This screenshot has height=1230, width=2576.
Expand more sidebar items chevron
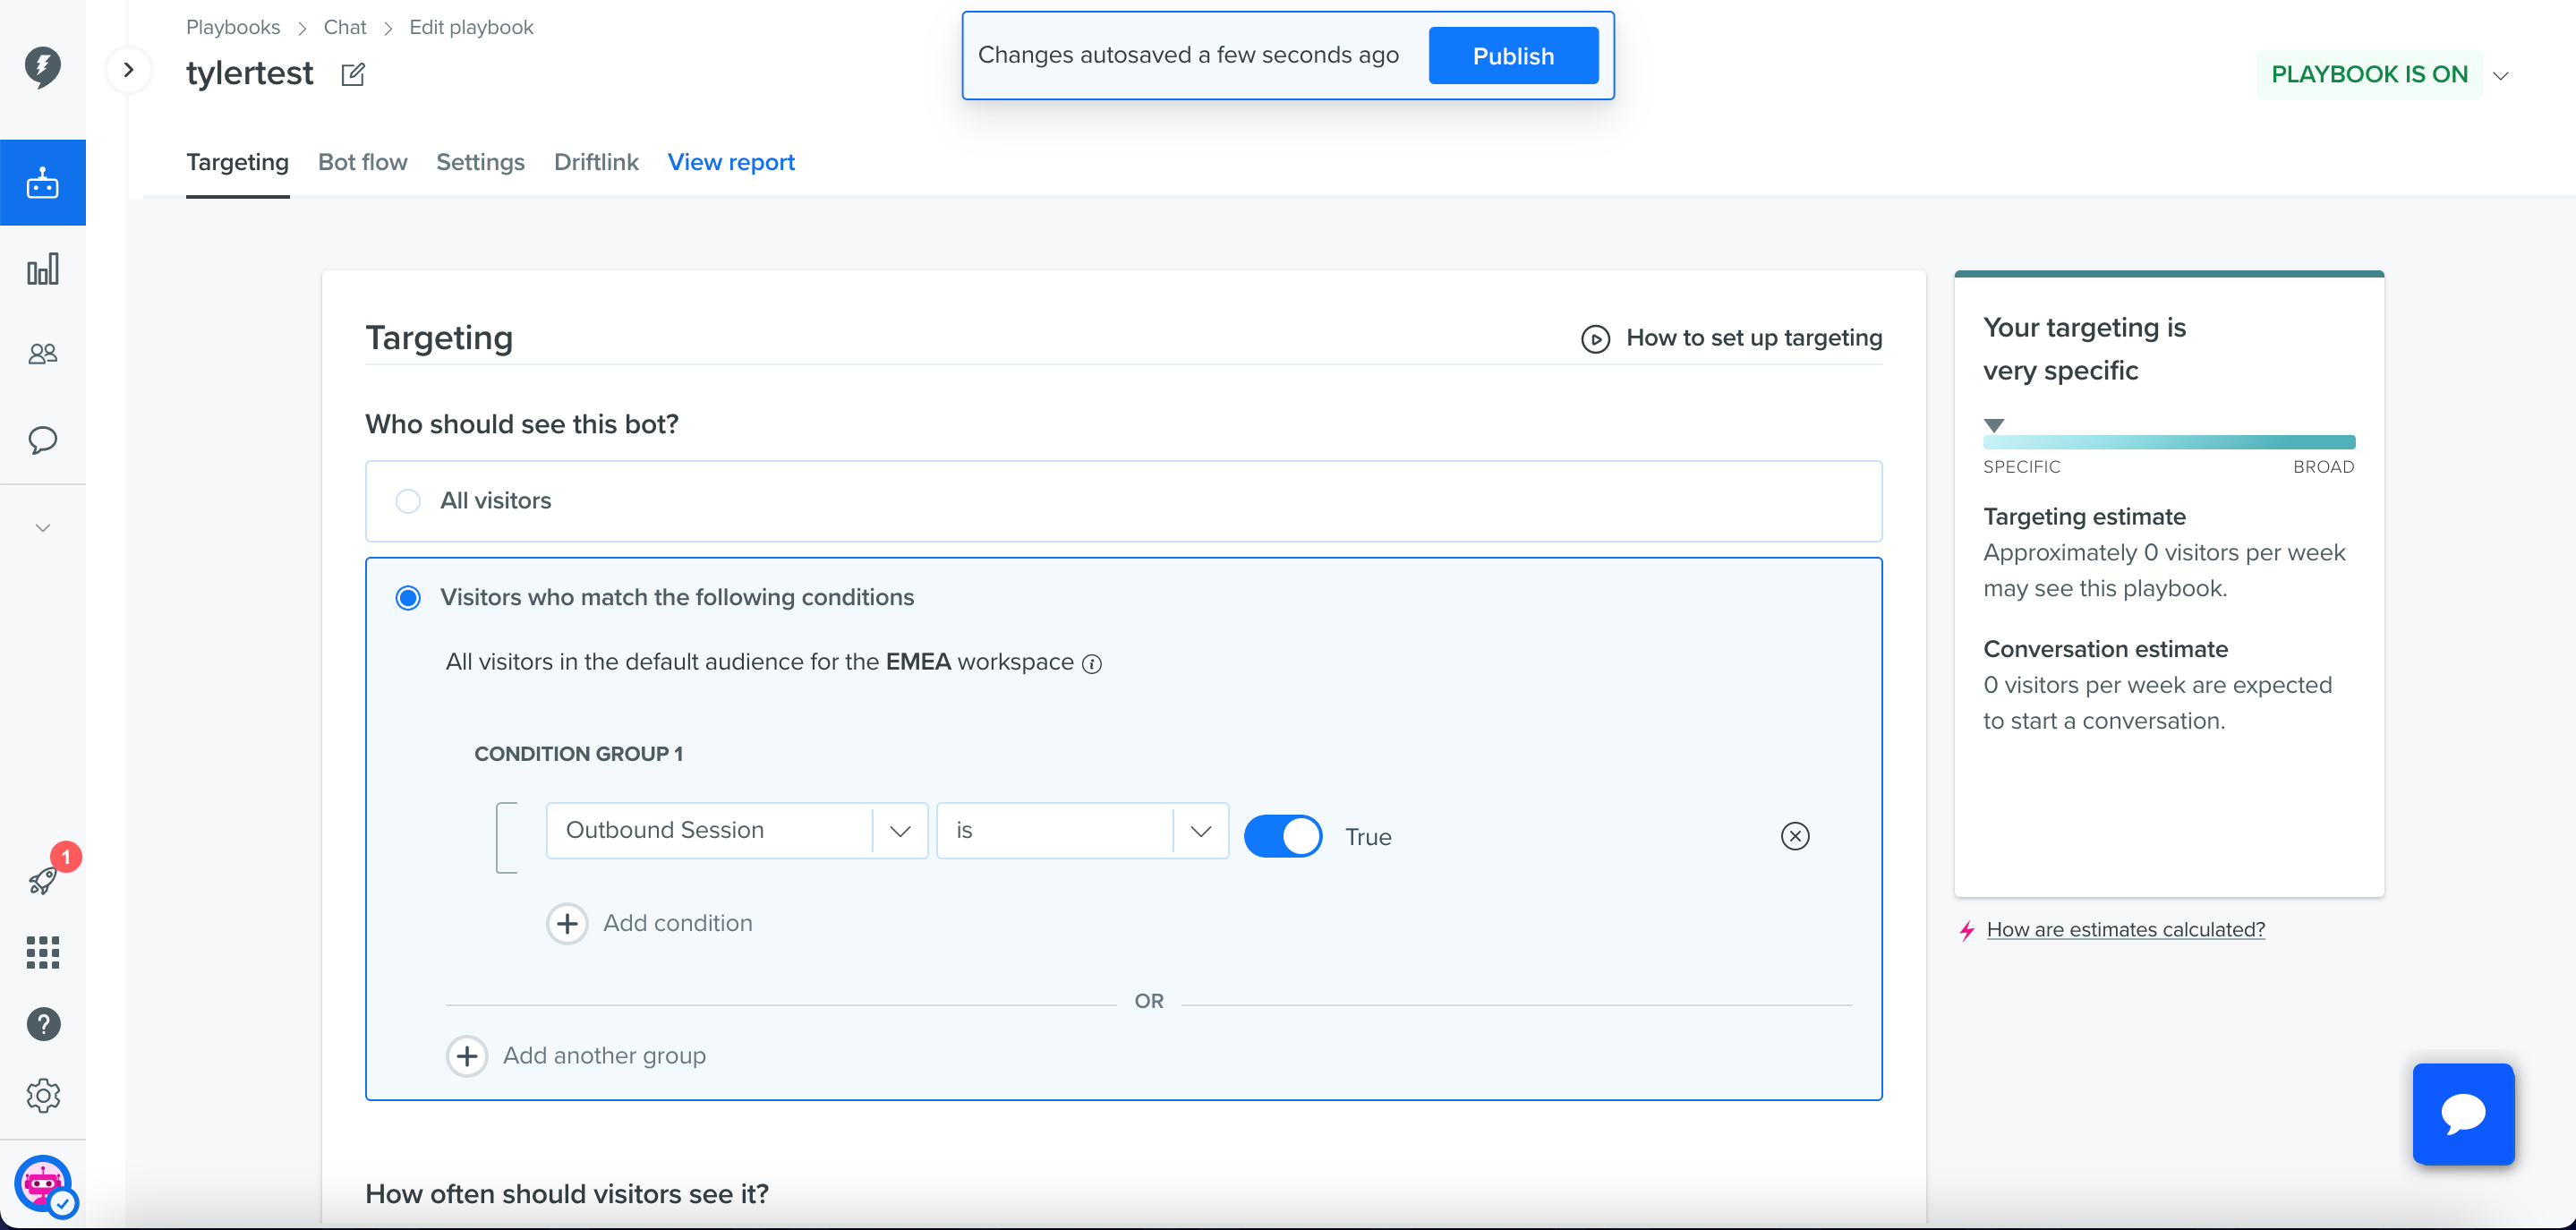43,528
